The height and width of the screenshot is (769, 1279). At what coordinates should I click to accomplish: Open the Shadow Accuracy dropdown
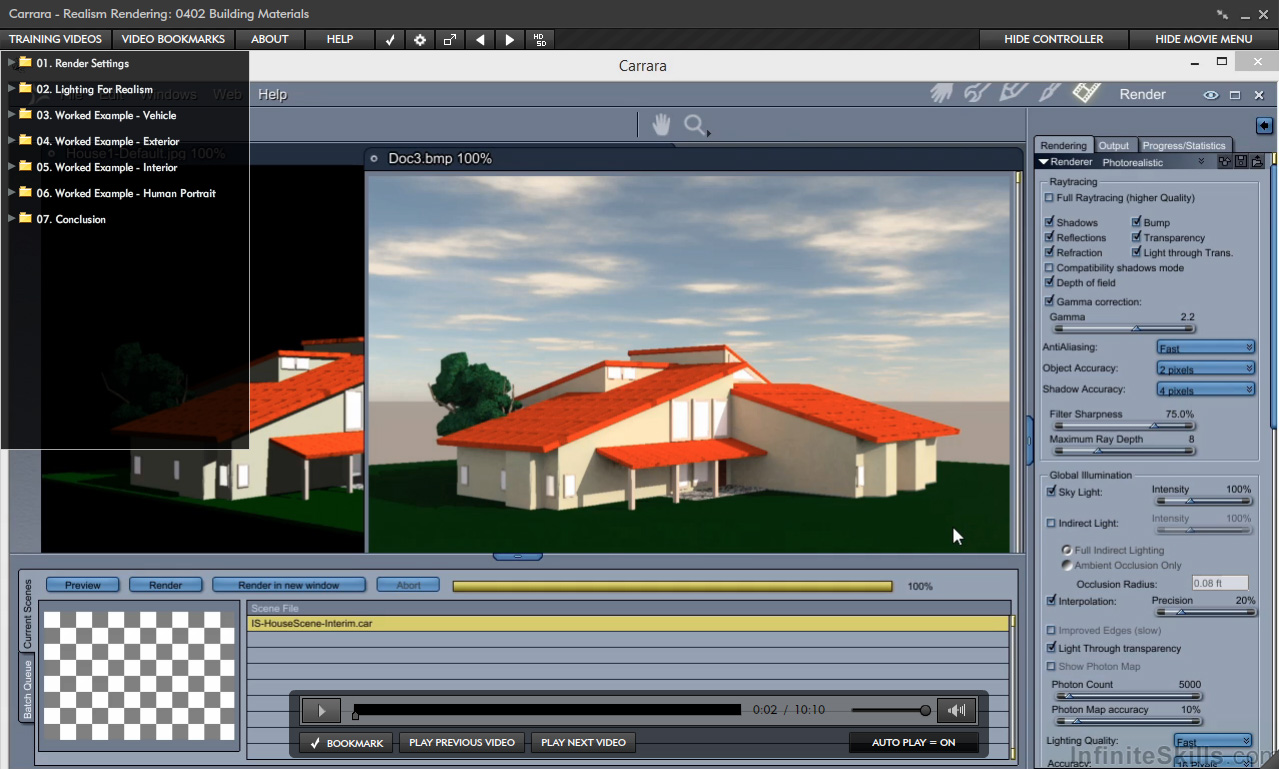(1205, 389)
